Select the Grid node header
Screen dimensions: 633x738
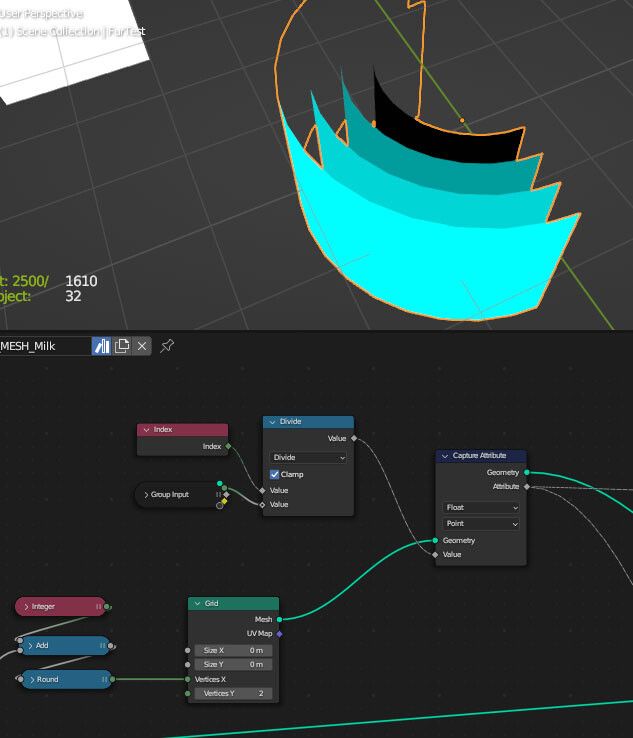point(233,603)
